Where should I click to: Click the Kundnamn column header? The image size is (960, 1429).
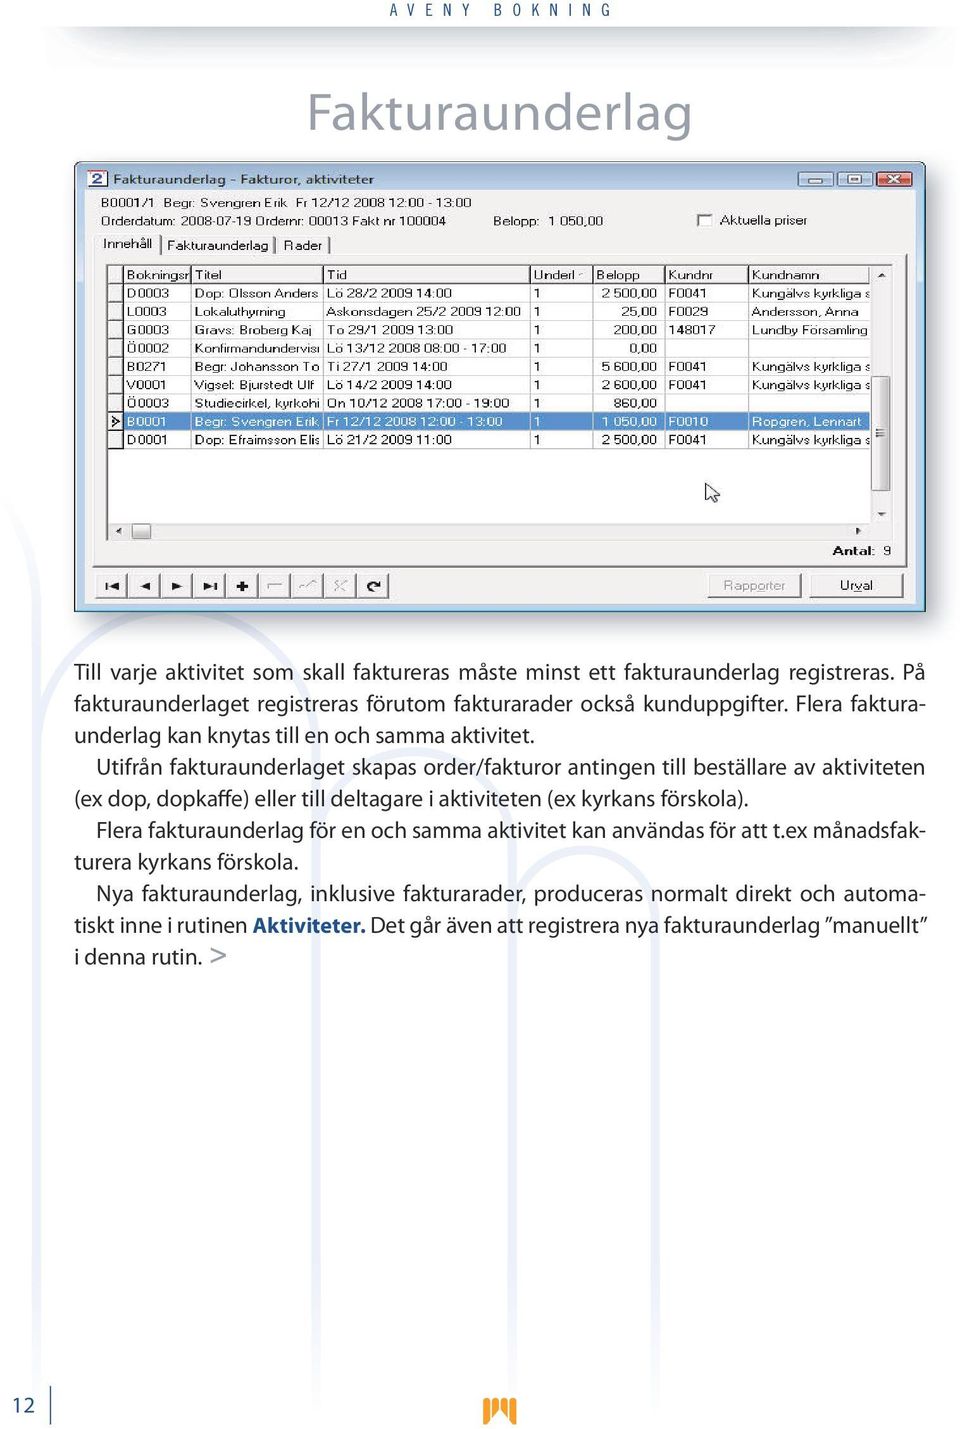pos(809,275)
